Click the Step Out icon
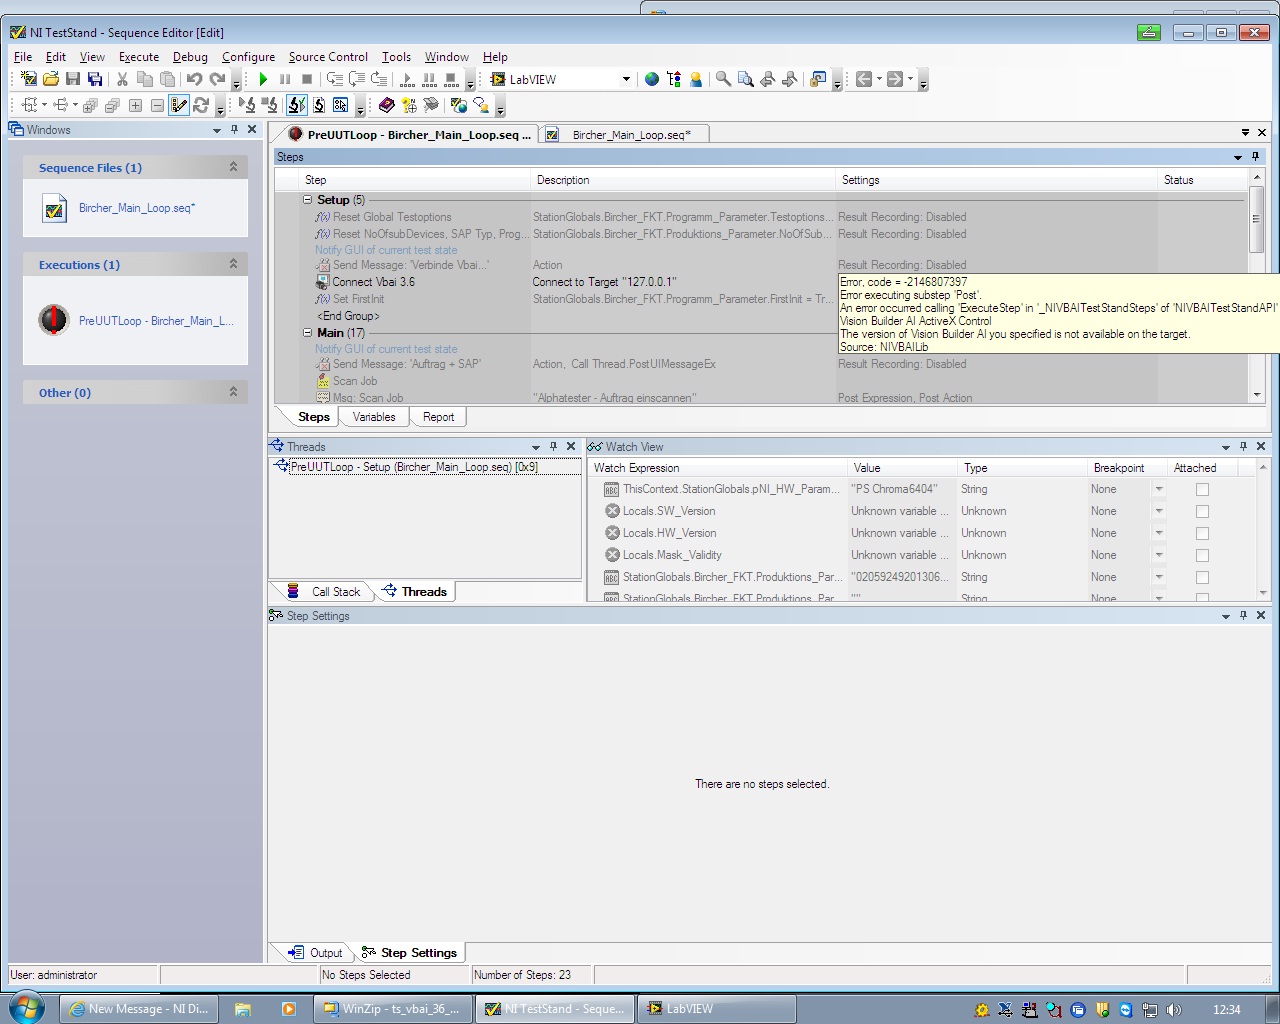The image size is (1280, 1024). coord(379,79)
